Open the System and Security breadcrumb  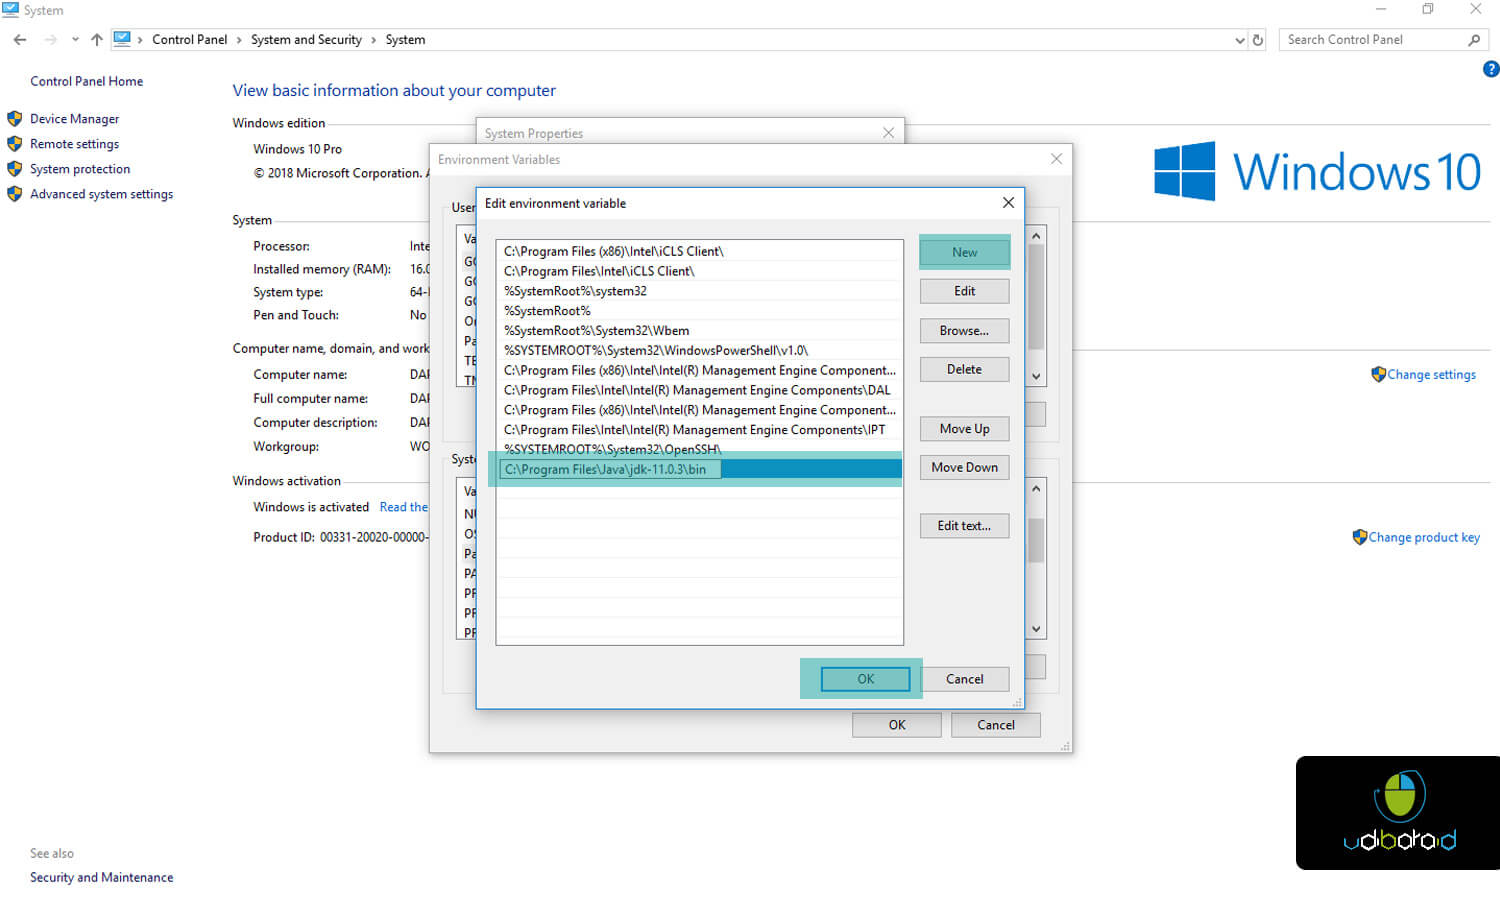click(306, 40)
